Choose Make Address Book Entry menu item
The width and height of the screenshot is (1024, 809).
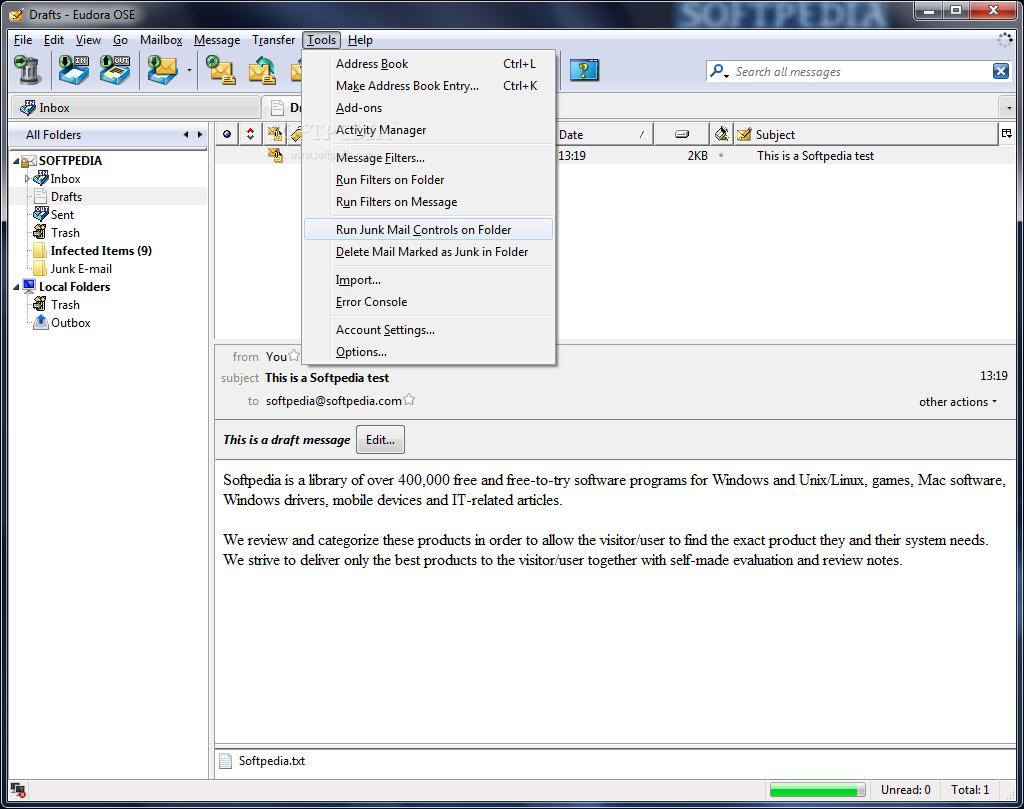pos(428,86)
